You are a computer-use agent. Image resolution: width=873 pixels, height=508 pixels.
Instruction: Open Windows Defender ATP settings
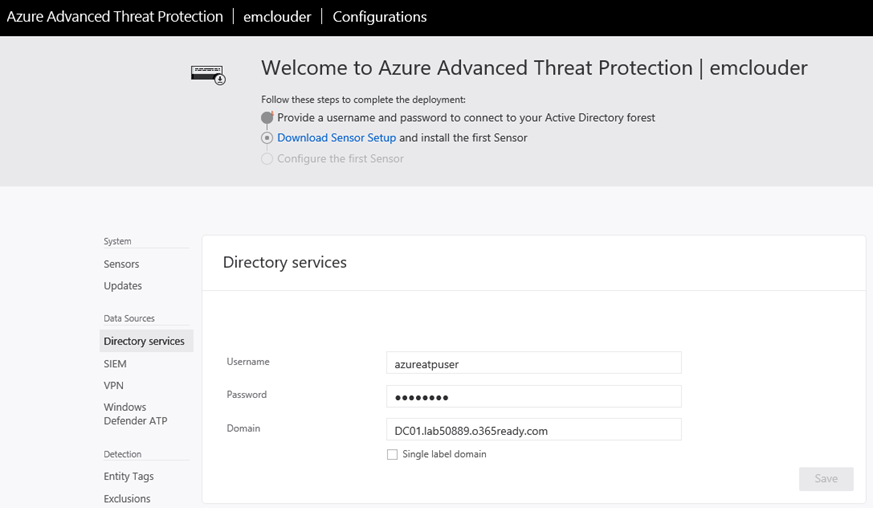[x=135, y=414]
